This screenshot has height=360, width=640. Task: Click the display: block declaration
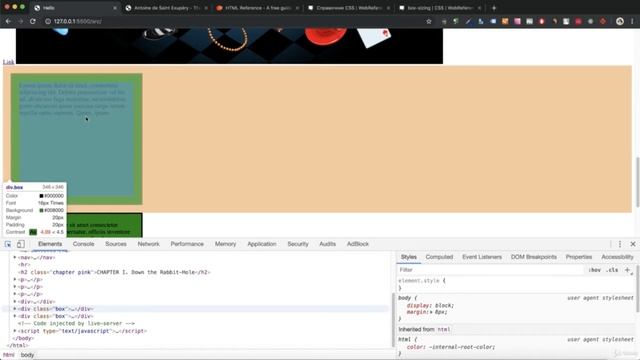tap(430, 305)
